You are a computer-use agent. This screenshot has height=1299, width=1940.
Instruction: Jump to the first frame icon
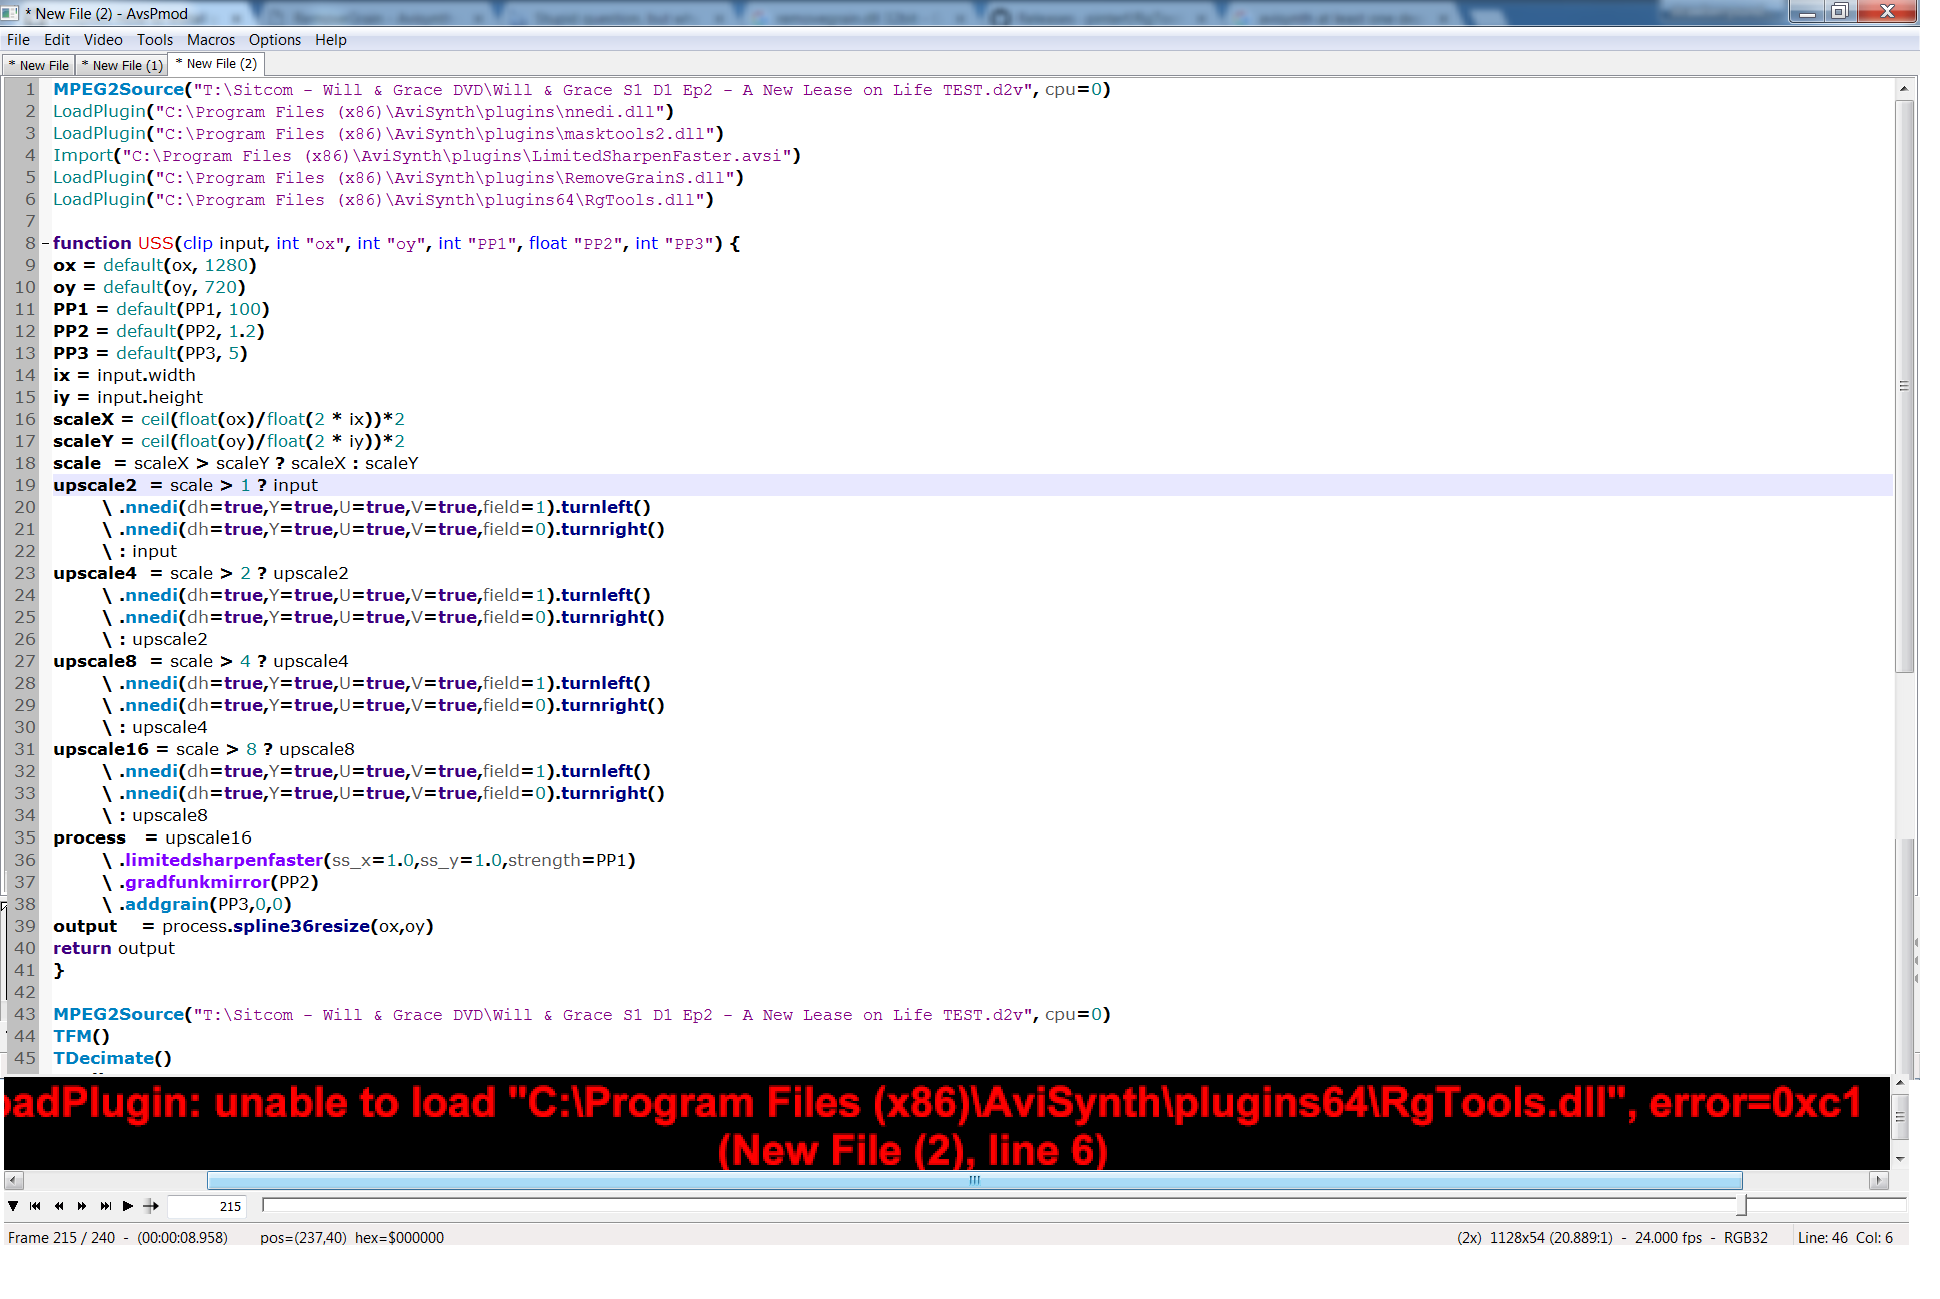[36, 1206]
